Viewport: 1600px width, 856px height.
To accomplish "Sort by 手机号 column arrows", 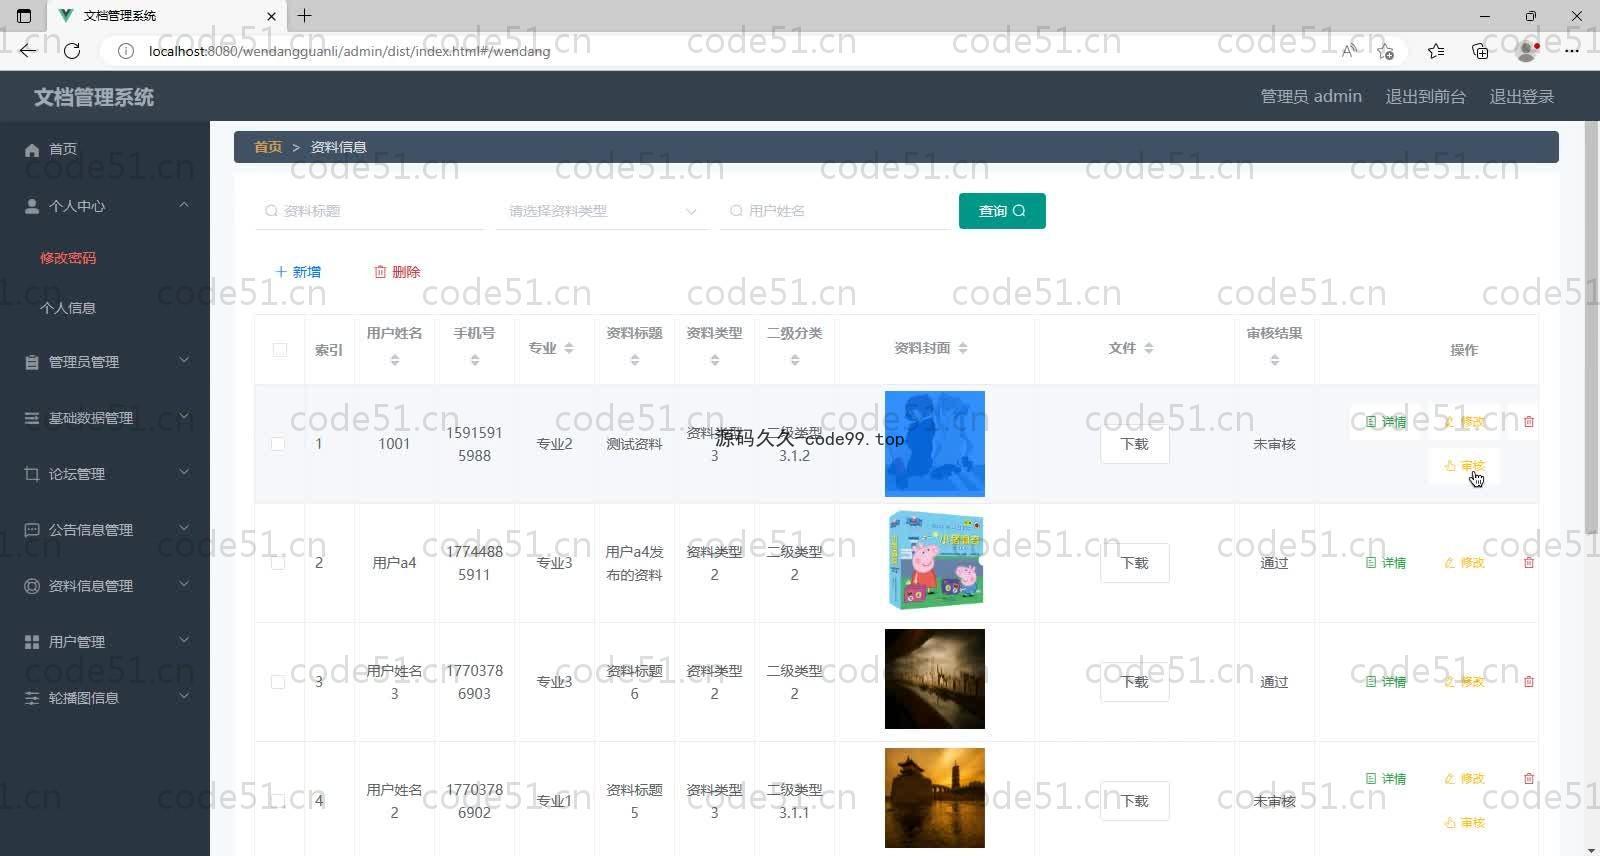I will click(474, 360).
